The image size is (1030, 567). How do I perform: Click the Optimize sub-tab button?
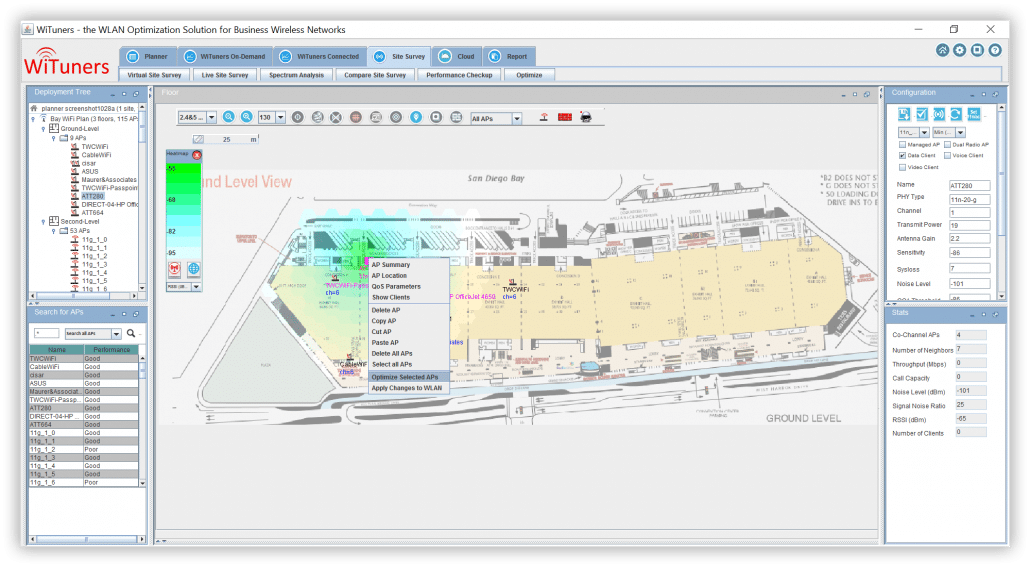pyautogui.click(x=529, y=75)
